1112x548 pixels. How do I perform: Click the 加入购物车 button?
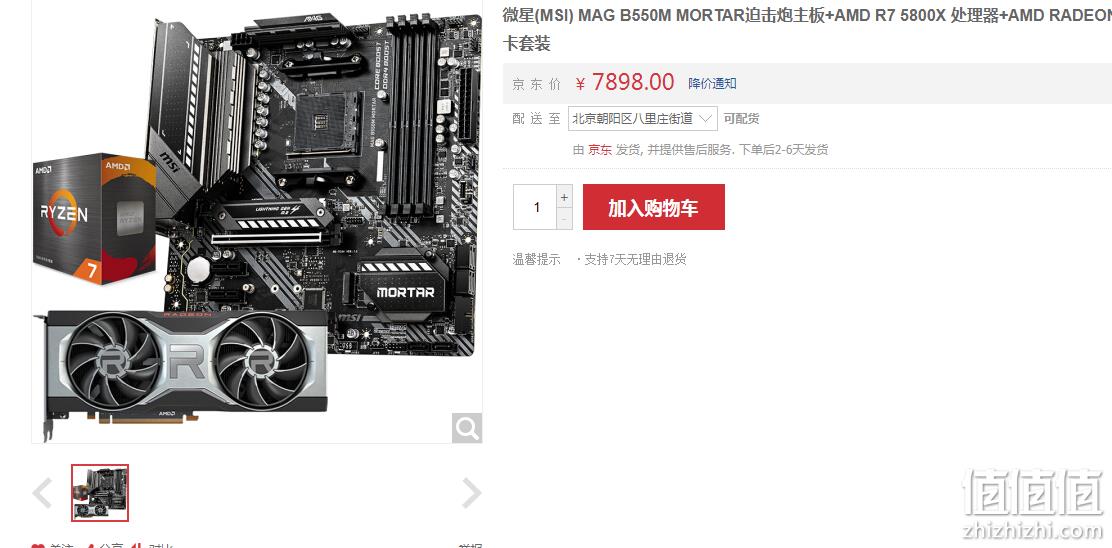pyautogui.click(x=654, y=207)
